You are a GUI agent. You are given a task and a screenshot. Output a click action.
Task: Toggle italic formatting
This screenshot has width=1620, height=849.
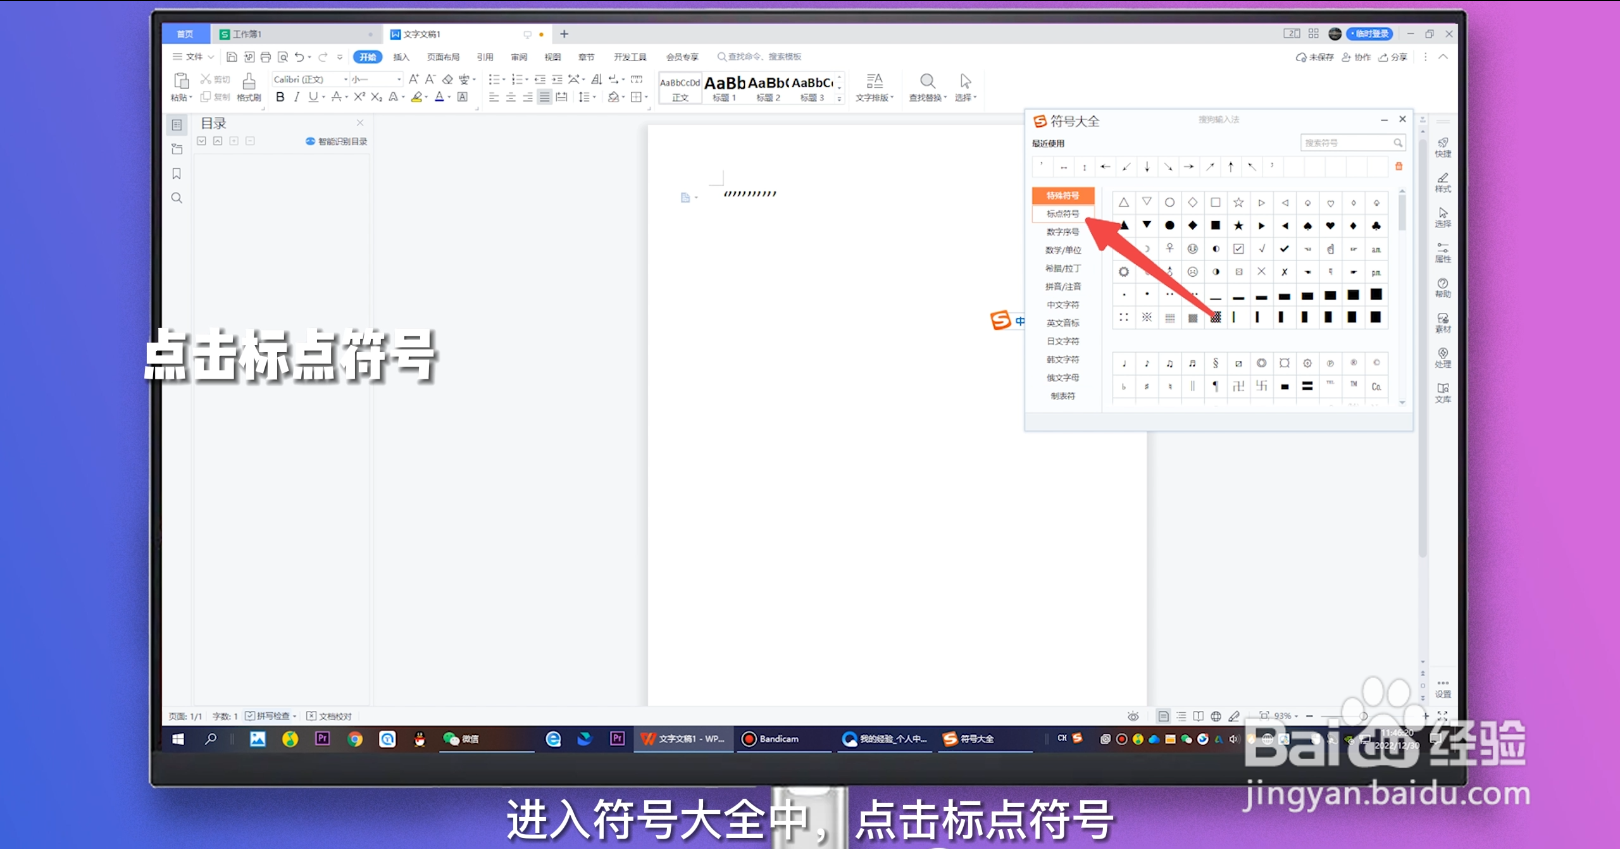pos(297,97)
